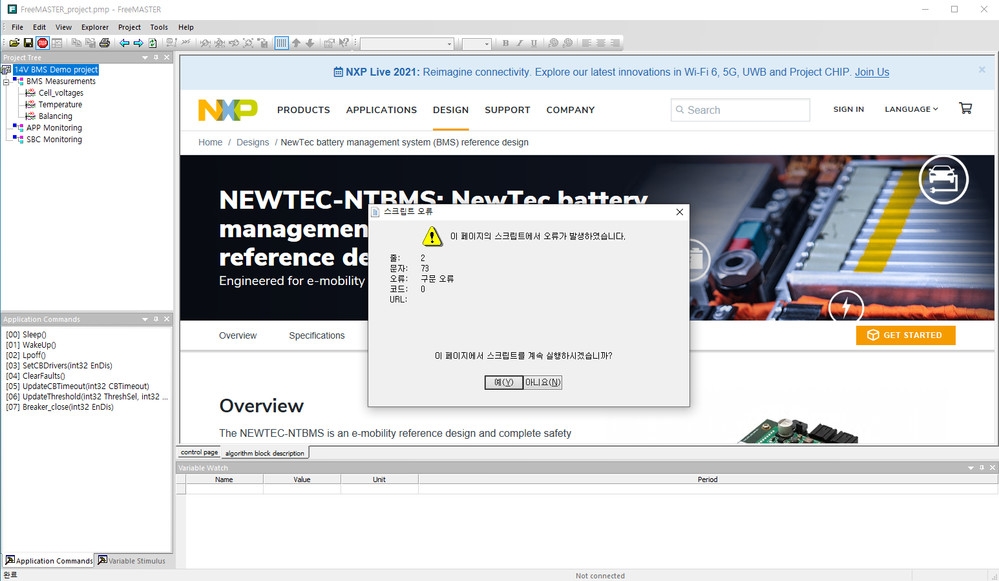The width and height of the screenshot is (999, 581).
Task: Go forward with the right arrow icon
Action: pos(138,43)
